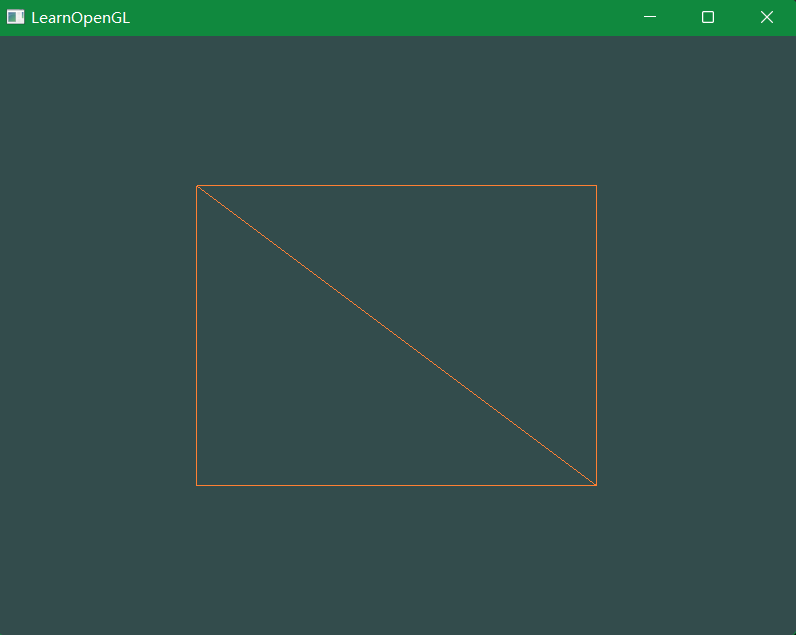Click the LearnOpenGL window app icon
796x635 pixels.
[15, 17]
